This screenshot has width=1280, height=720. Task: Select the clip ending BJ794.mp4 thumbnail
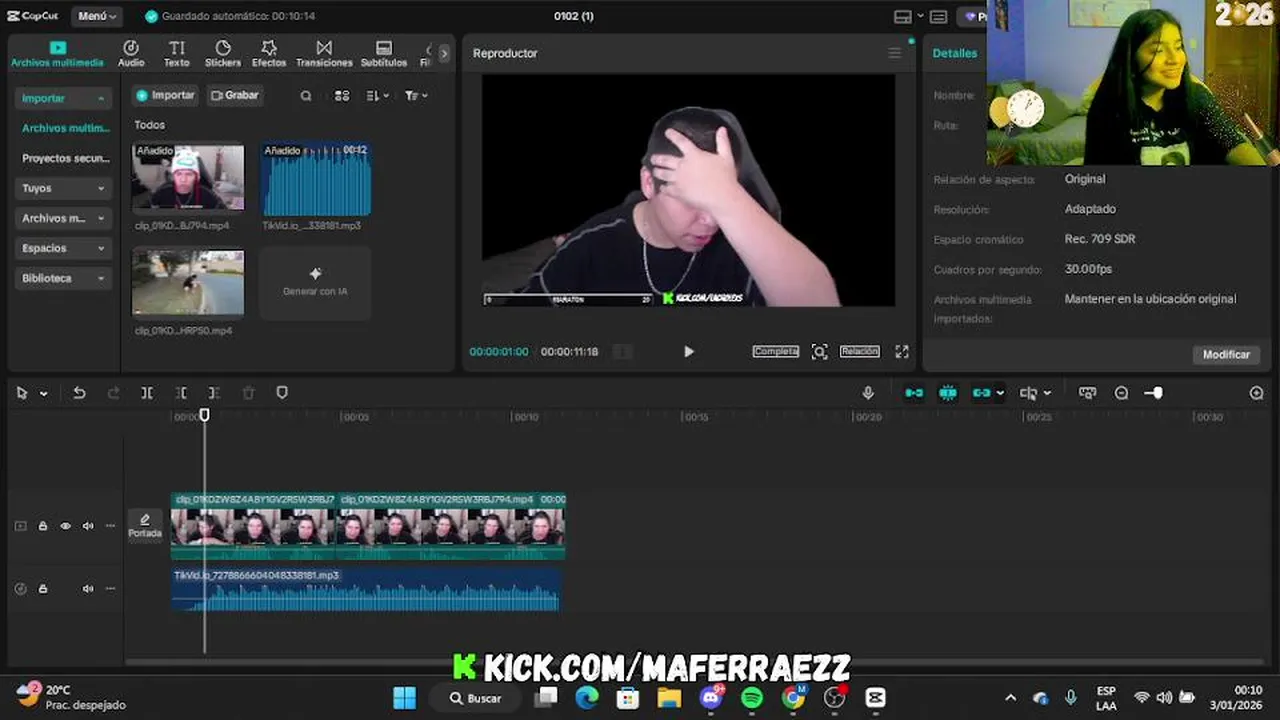[188, 177]
